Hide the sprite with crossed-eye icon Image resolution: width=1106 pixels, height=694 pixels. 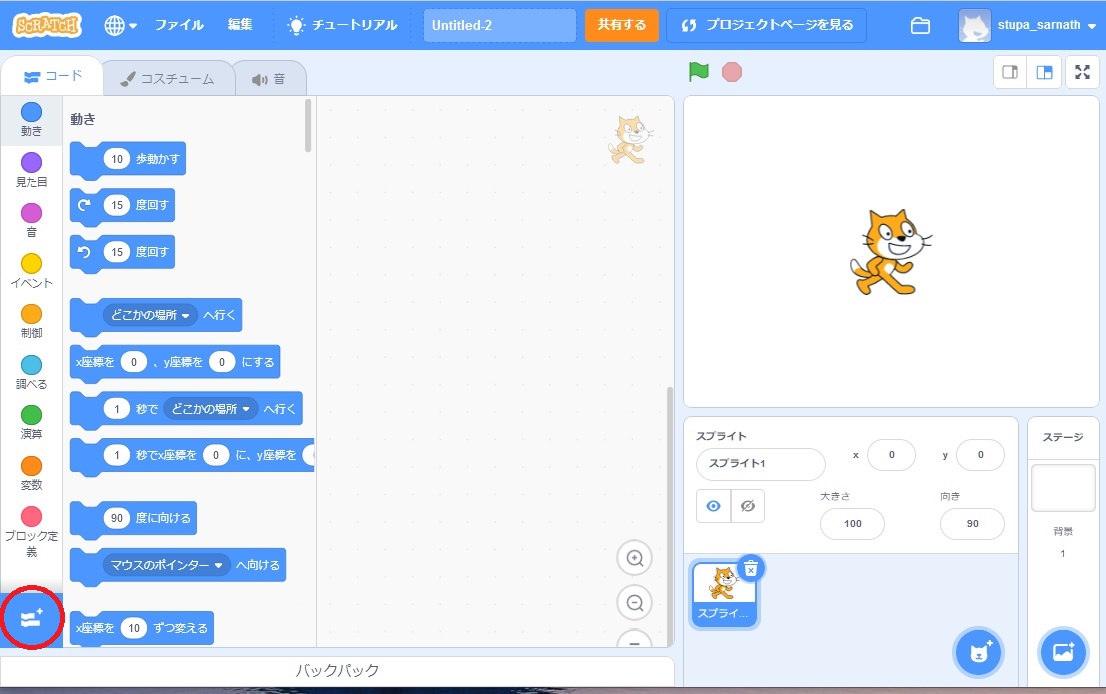(747, 506)
